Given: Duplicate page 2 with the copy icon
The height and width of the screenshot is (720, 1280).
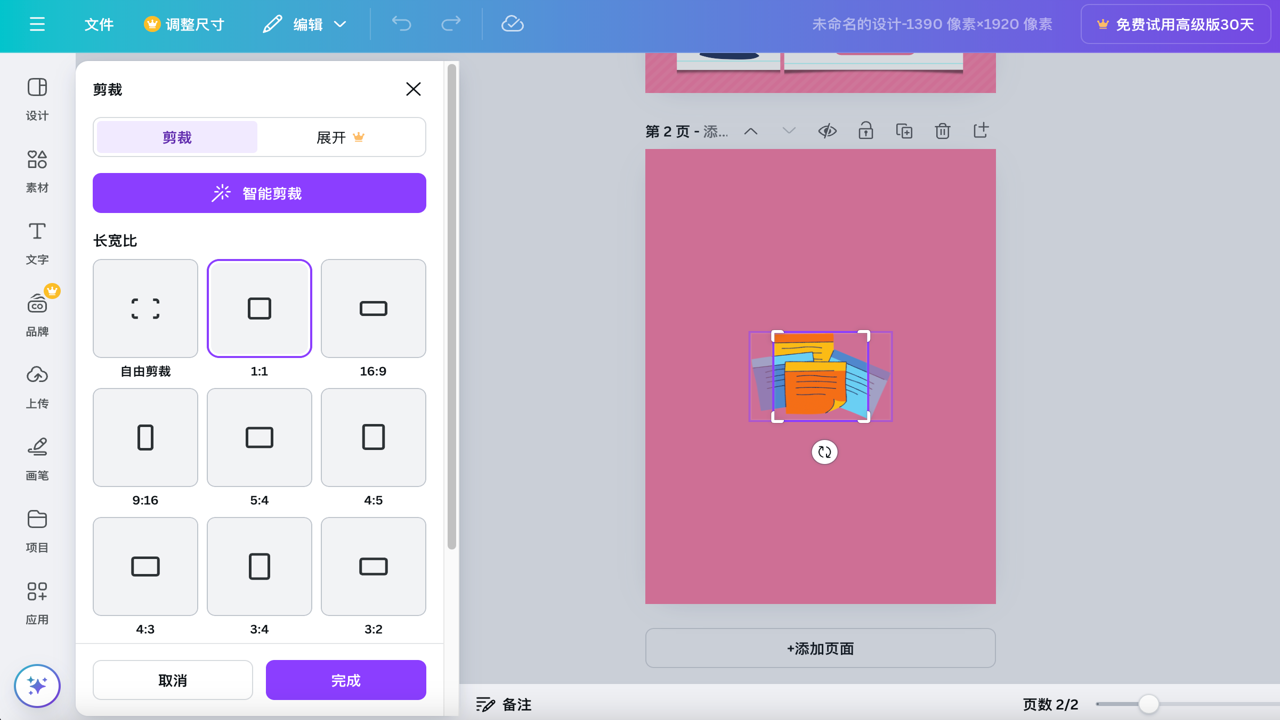Looking at the screenshot, I should 904,131.
